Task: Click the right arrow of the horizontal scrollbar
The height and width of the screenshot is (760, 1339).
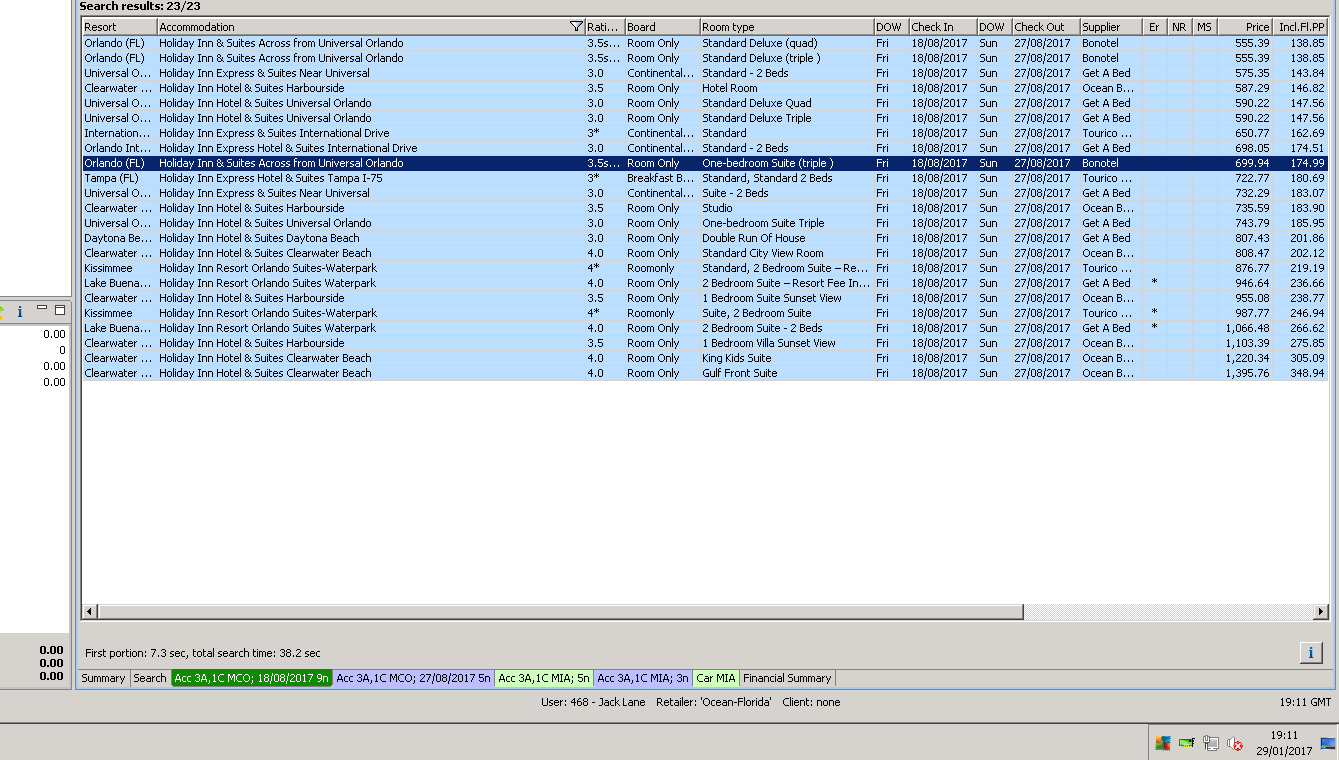Action: point(1323,611)
